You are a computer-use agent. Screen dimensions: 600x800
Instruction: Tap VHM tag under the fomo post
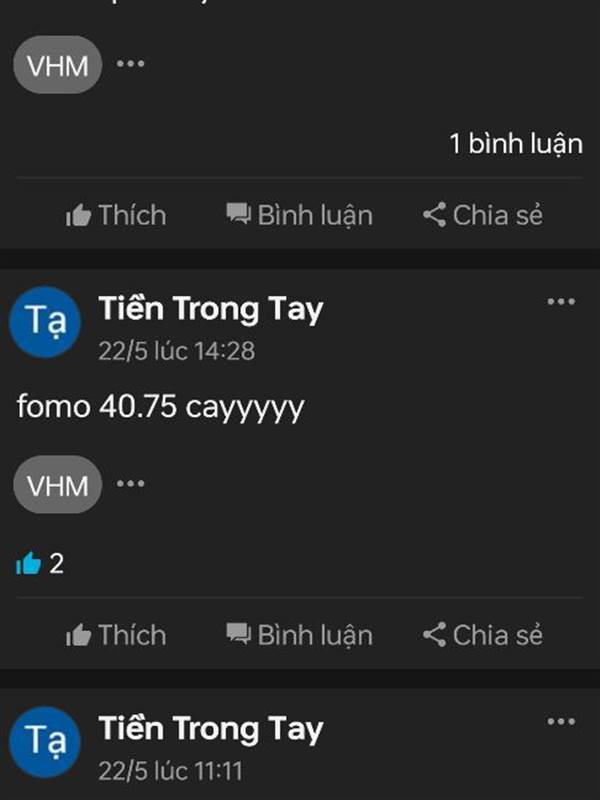click(58, 485)
